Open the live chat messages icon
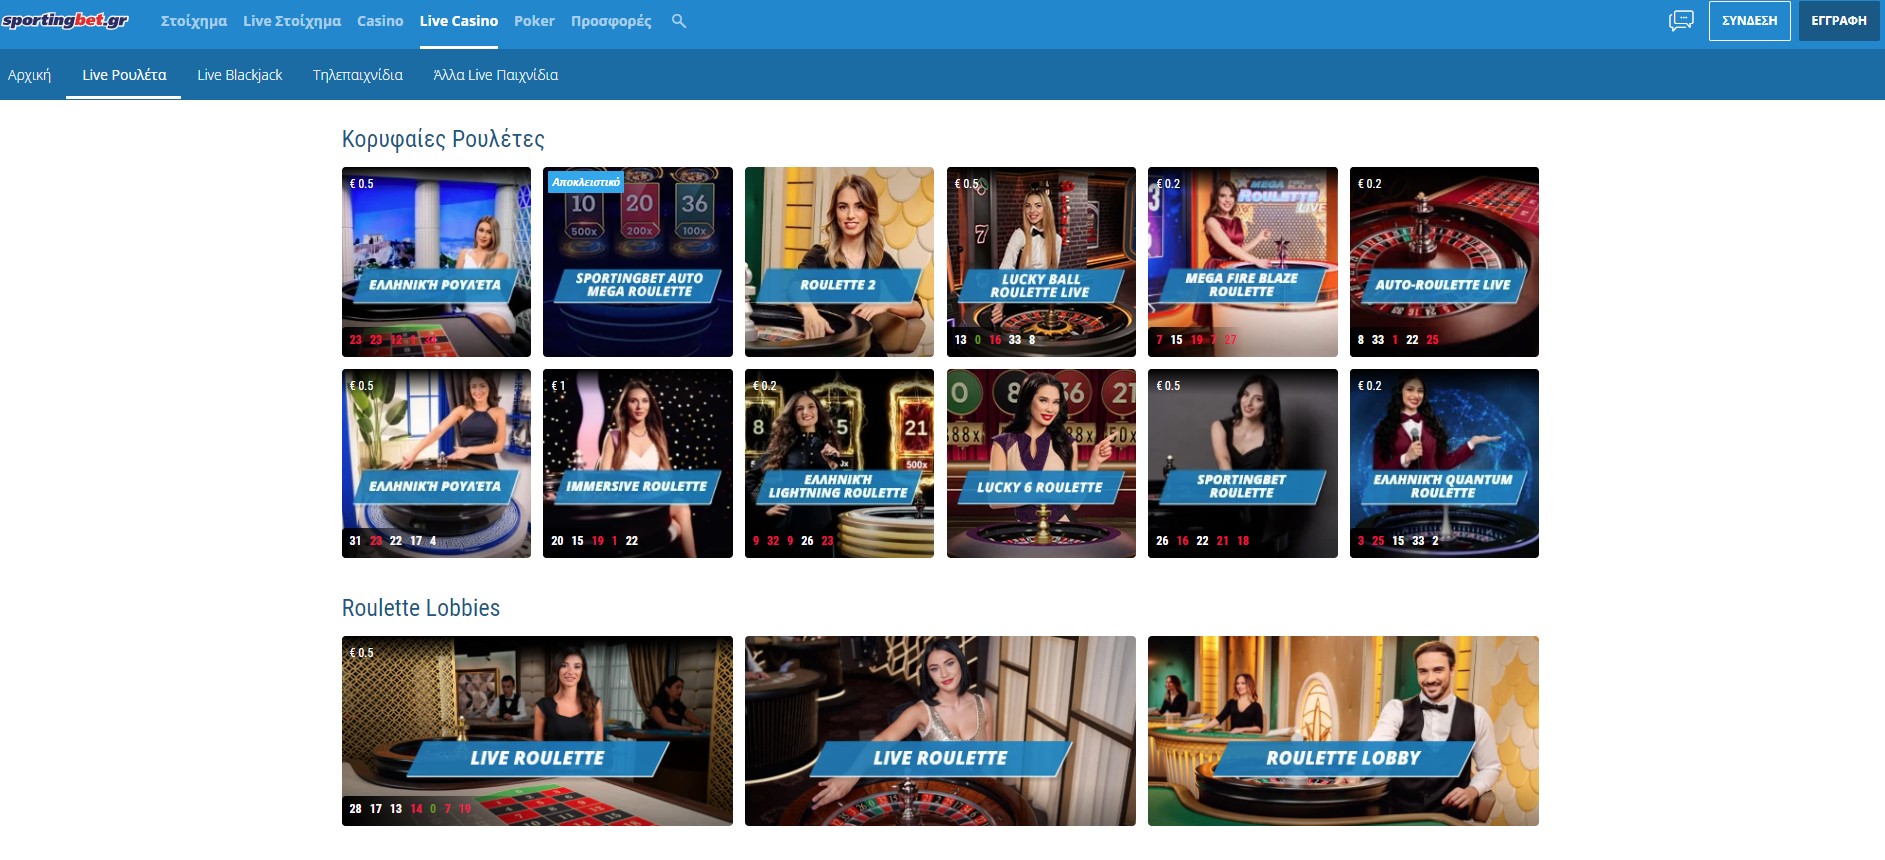 1681,20
